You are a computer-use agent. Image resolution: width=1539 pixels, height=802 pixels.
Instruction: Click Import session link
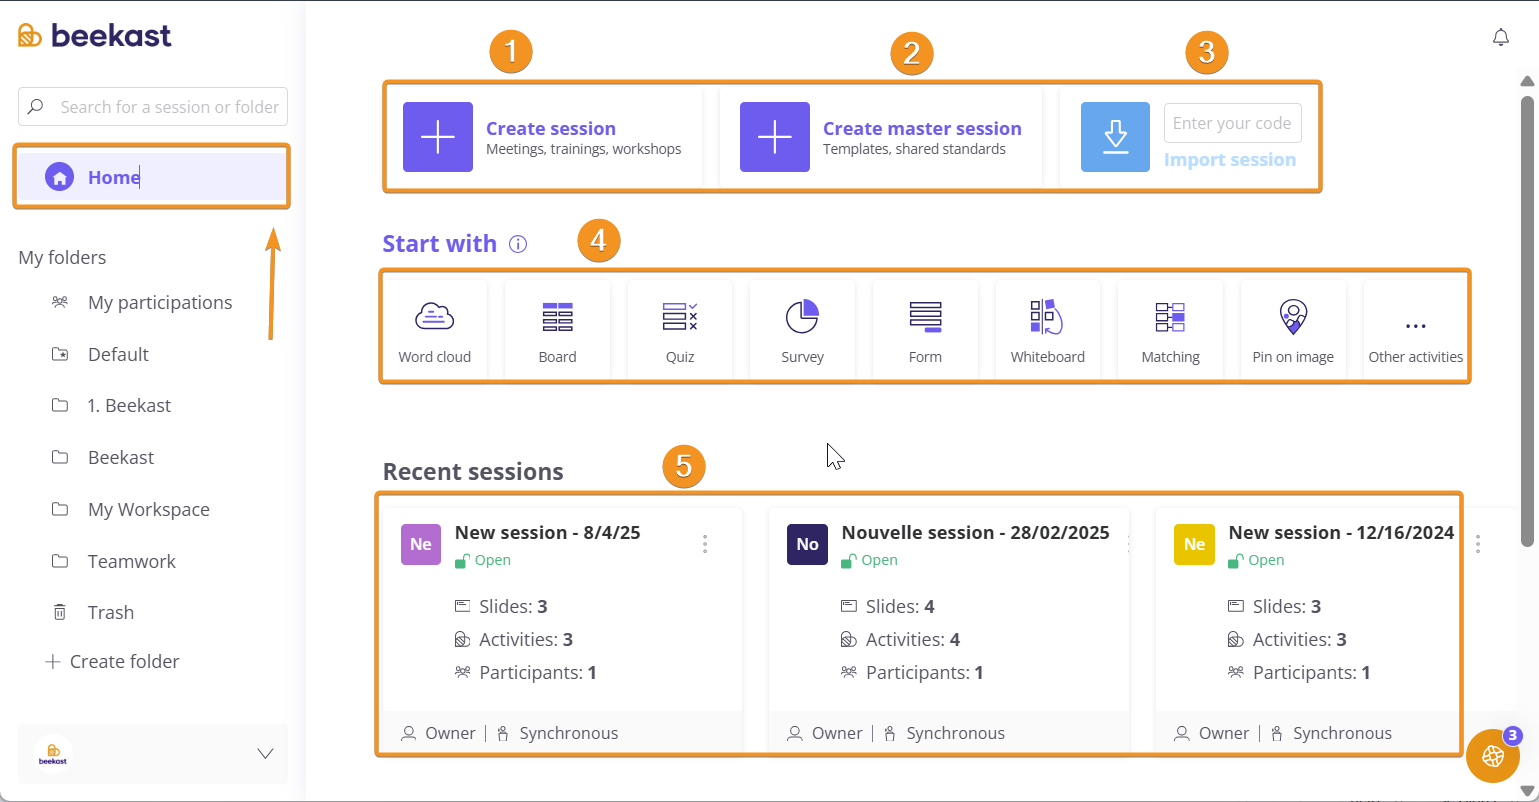pyautogui.click(x=1230, y=160)
